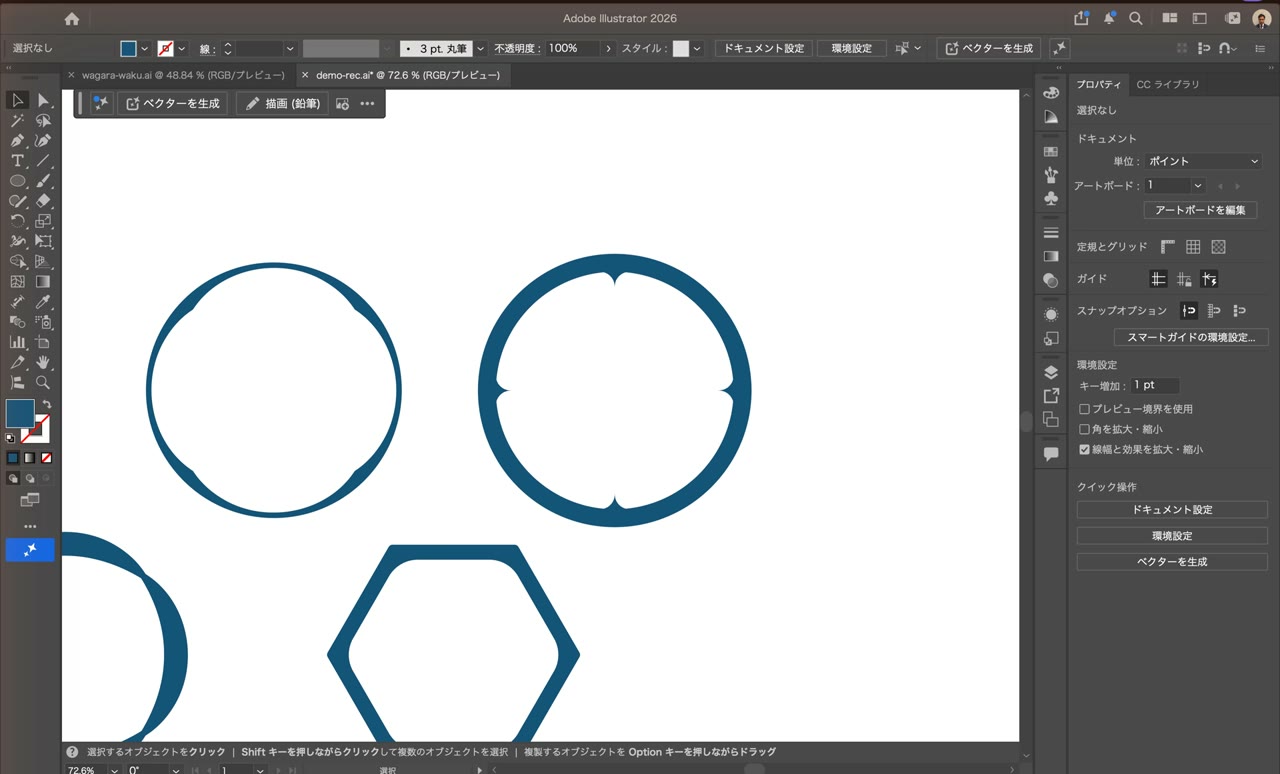
Task: Select the Magic Wand tool
Action: pos(17,120)
